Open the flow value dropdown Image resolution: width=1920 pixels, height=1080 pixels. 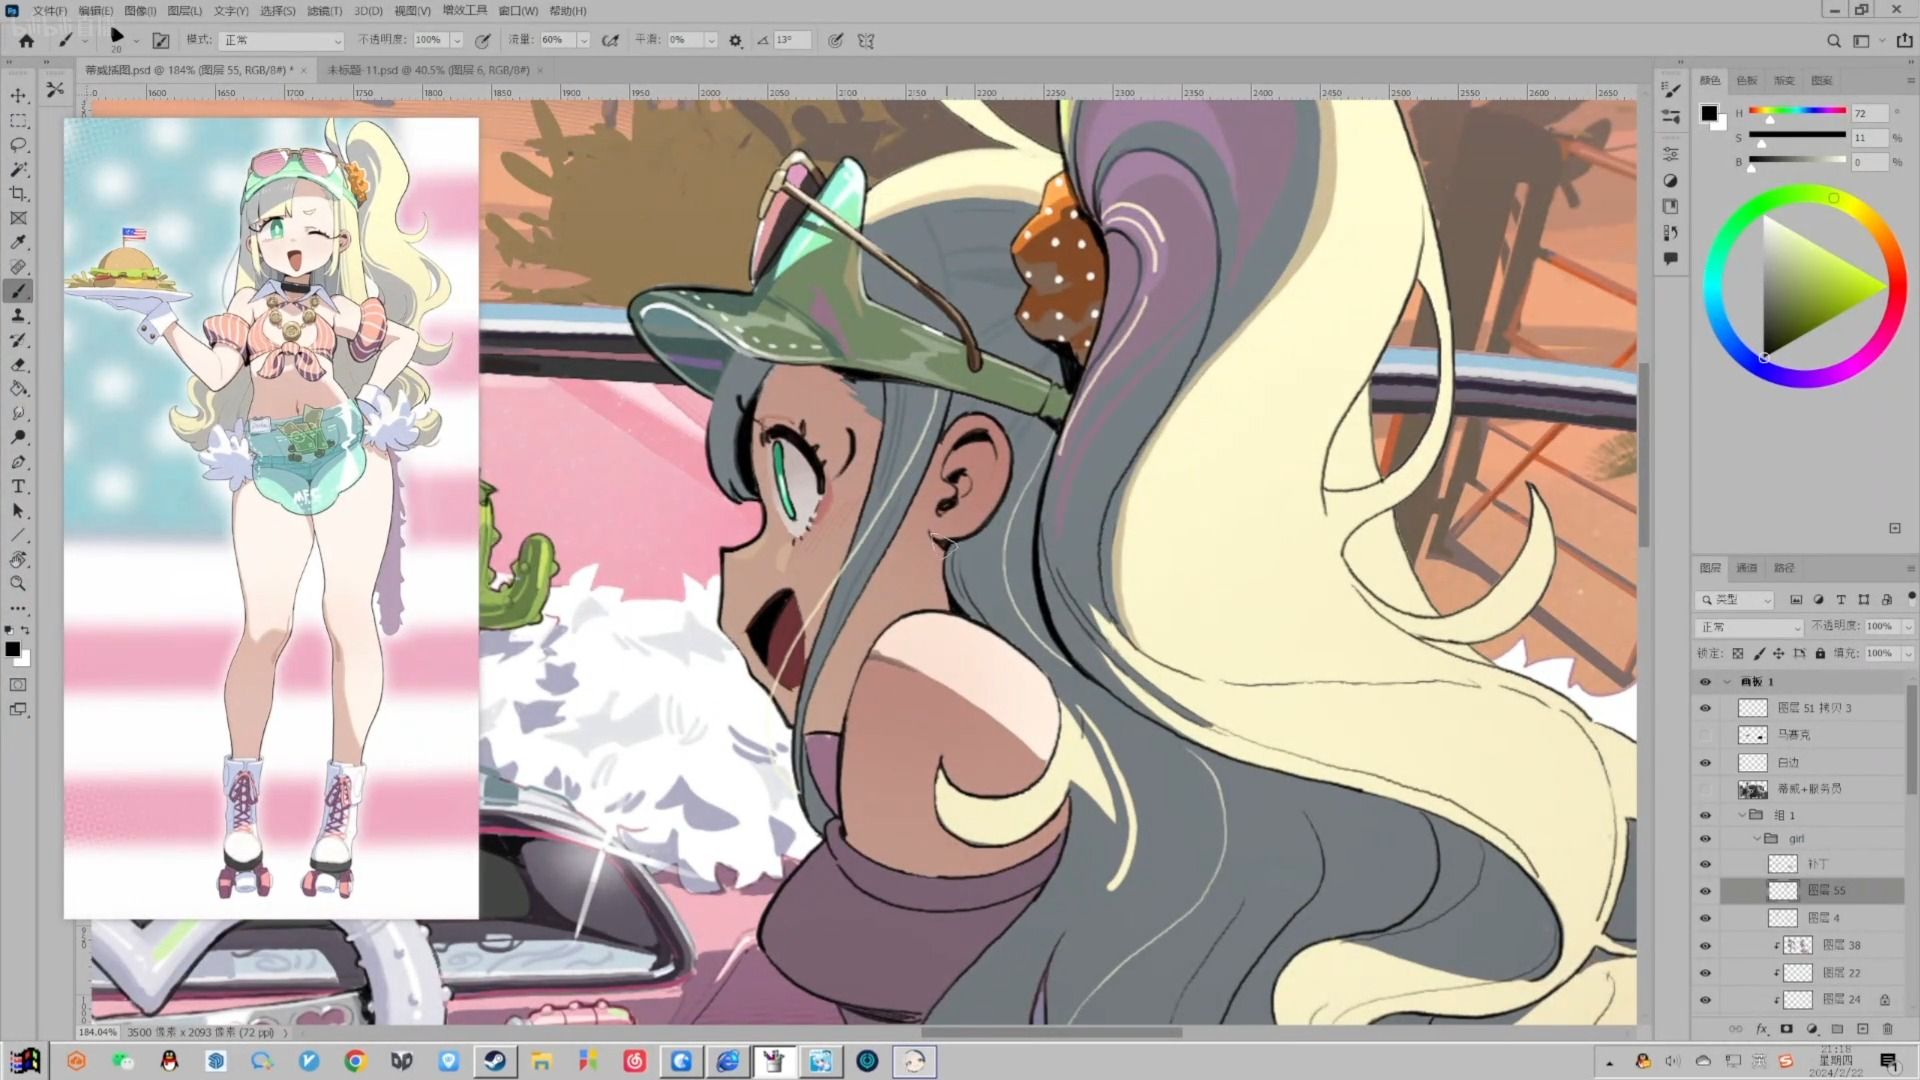tap(583, 41)
